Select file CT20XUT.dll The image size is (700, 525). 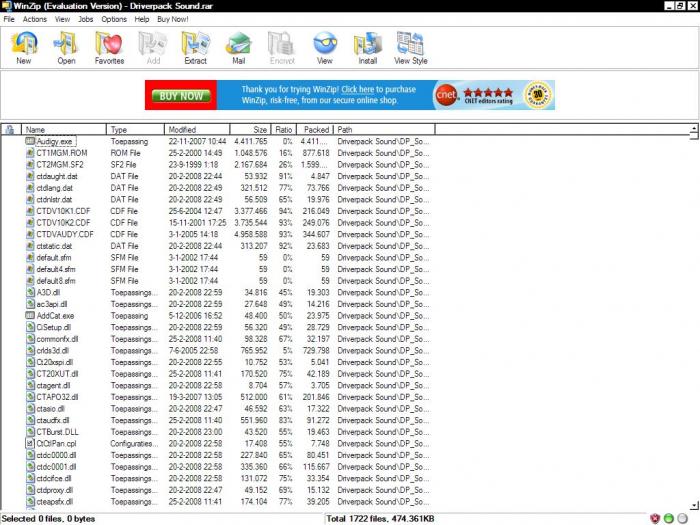(x=57, y=374)
